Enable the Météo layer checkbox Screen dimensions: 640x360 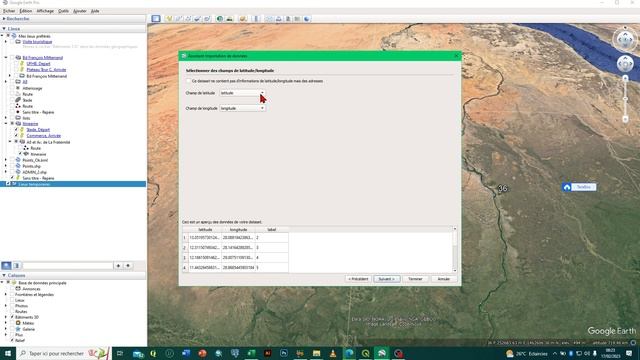click(x=12, y=323)
